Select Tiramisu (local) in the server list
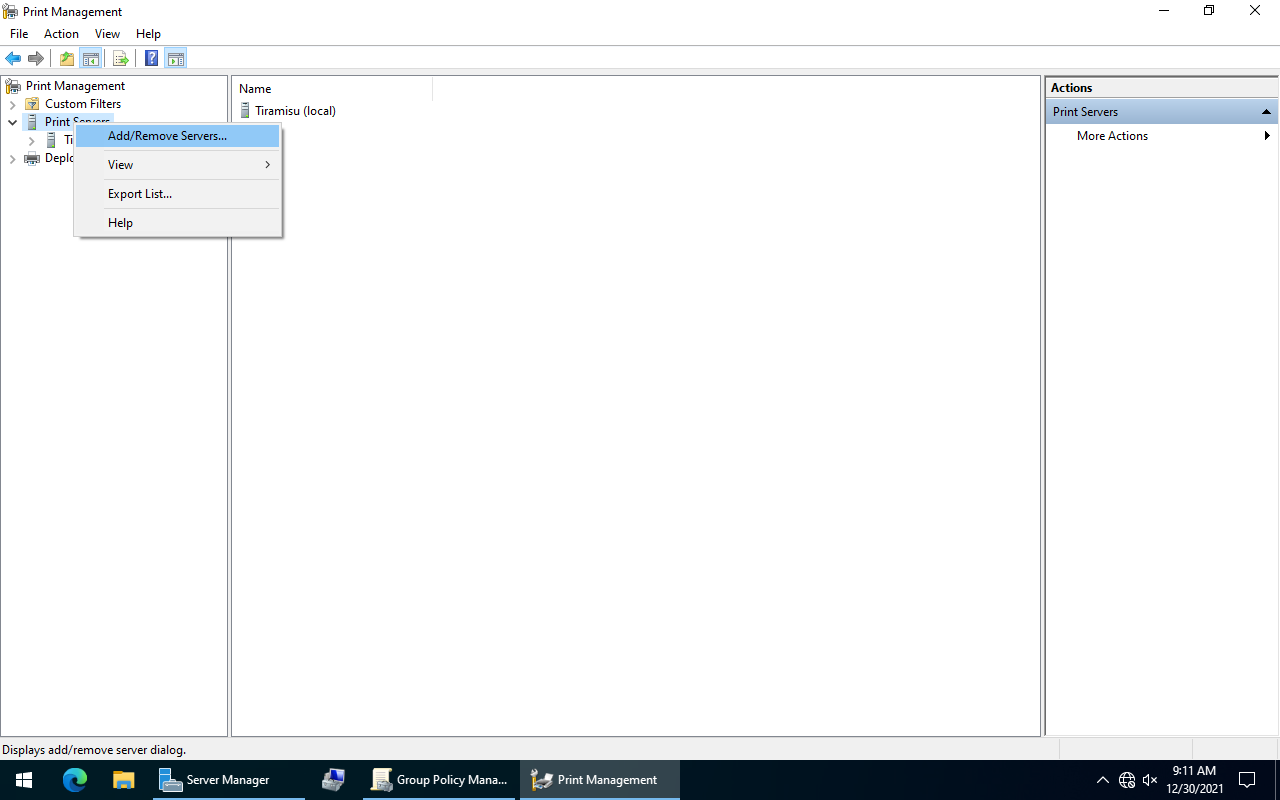The height and width of the screenshot is (800, 1280). [x=295, y=110]
